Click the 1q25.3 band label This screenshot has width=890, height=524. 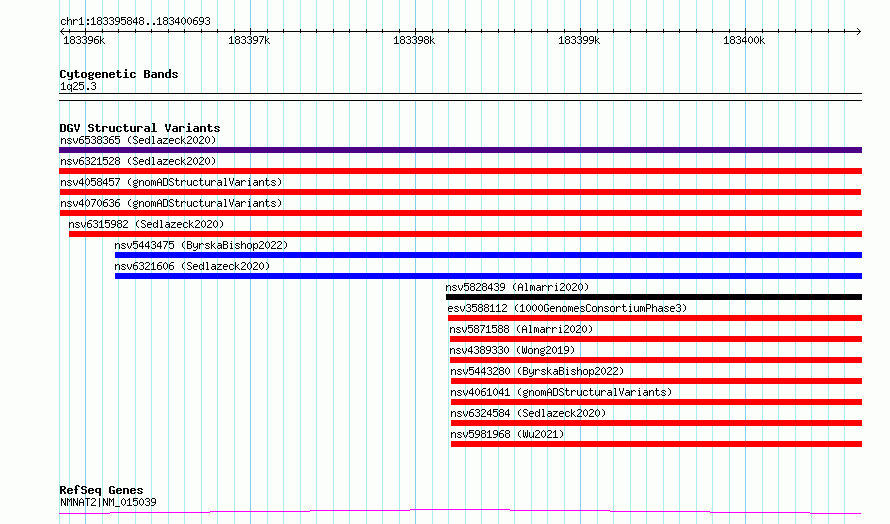coord(78,86)
